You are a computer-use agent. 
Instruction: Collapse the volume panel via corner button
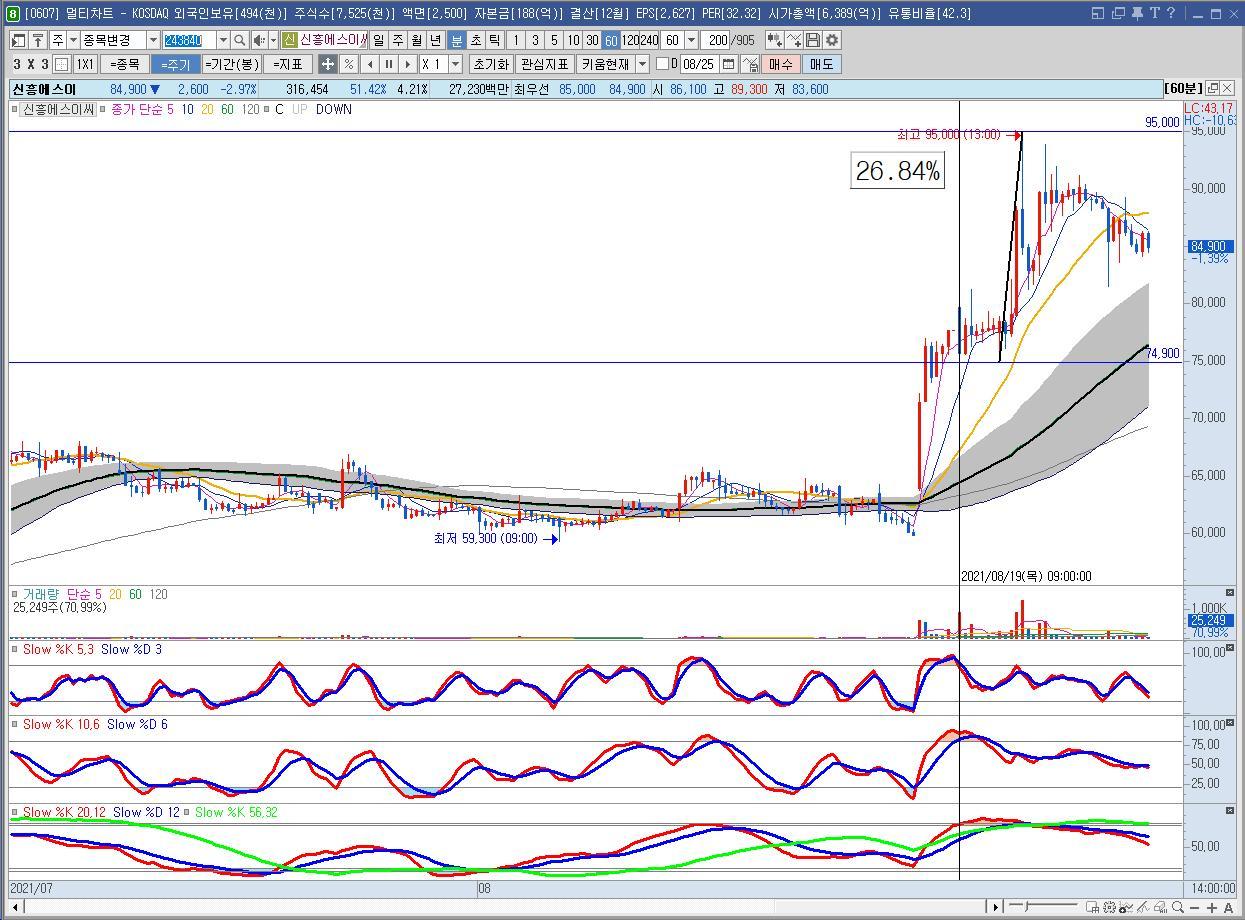[1230, 593]
